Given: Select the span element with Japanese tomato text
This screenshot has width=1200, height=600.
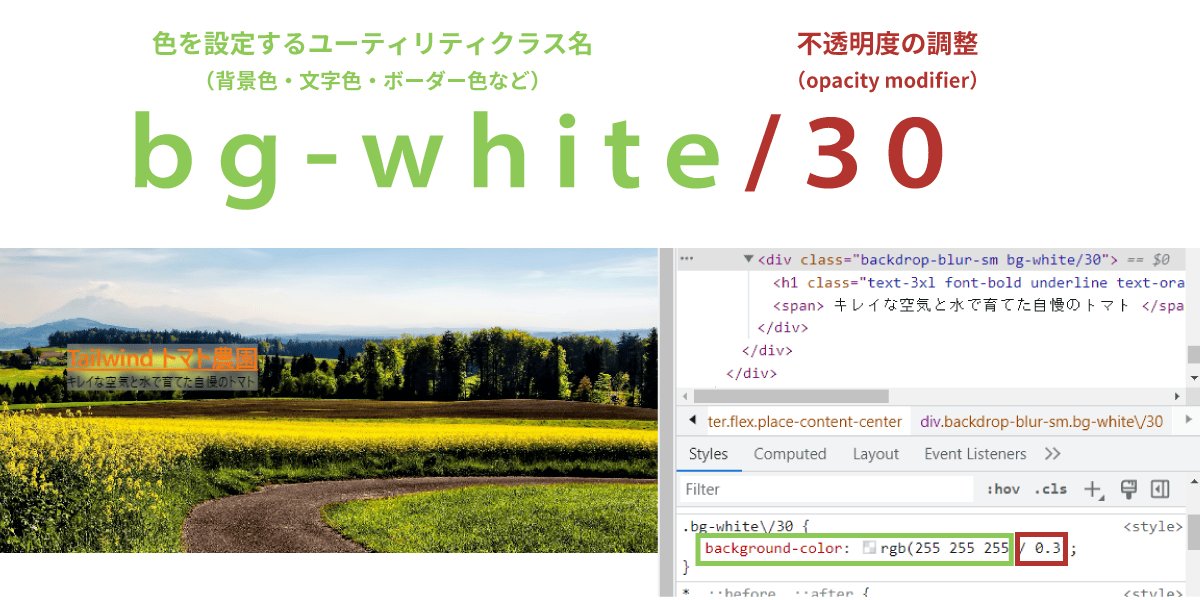Looking at the screenshot, I should [x=979, y=305].
